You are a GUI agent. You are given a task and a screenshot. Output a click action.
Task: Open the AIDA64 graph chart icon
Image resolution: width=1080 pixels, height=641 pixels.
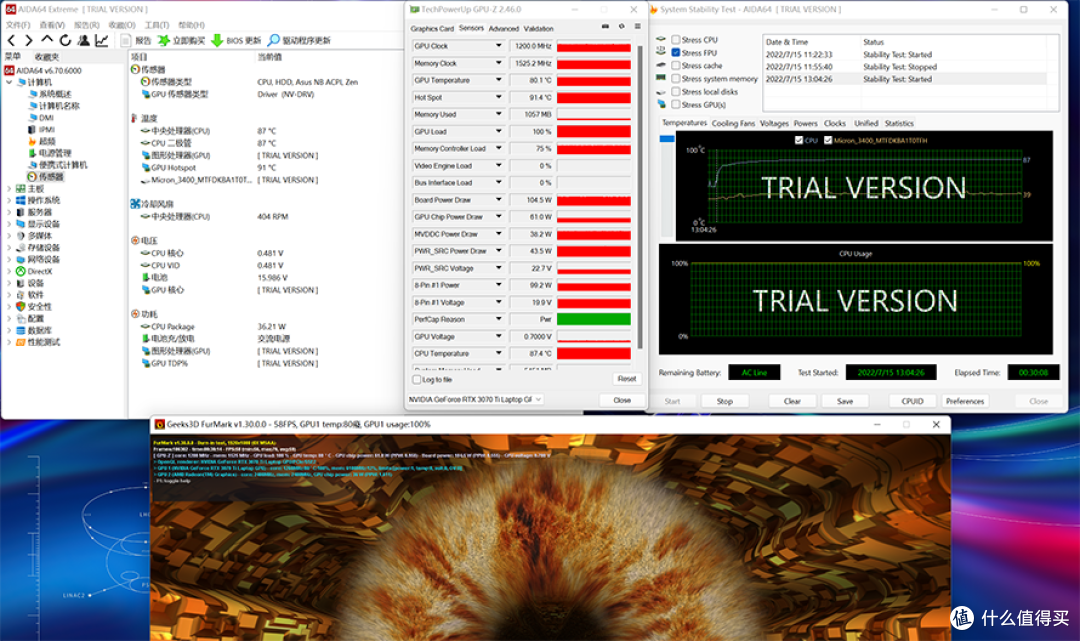[x=102, y=41]
